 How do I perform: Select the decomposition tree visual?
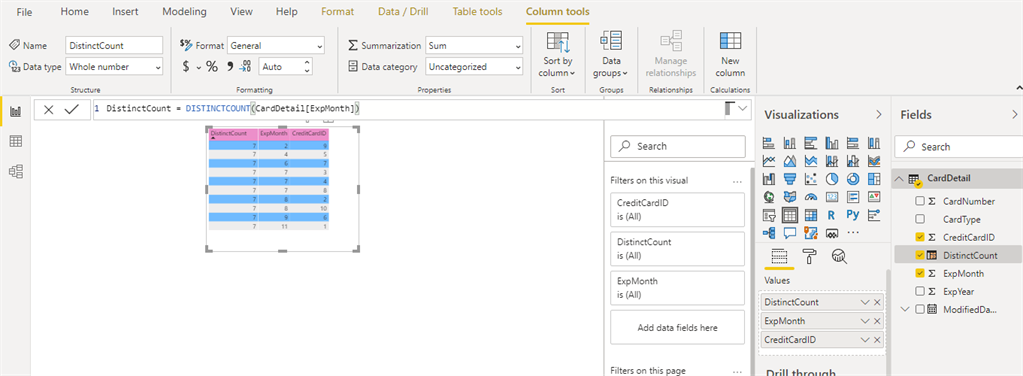[768, 232]
